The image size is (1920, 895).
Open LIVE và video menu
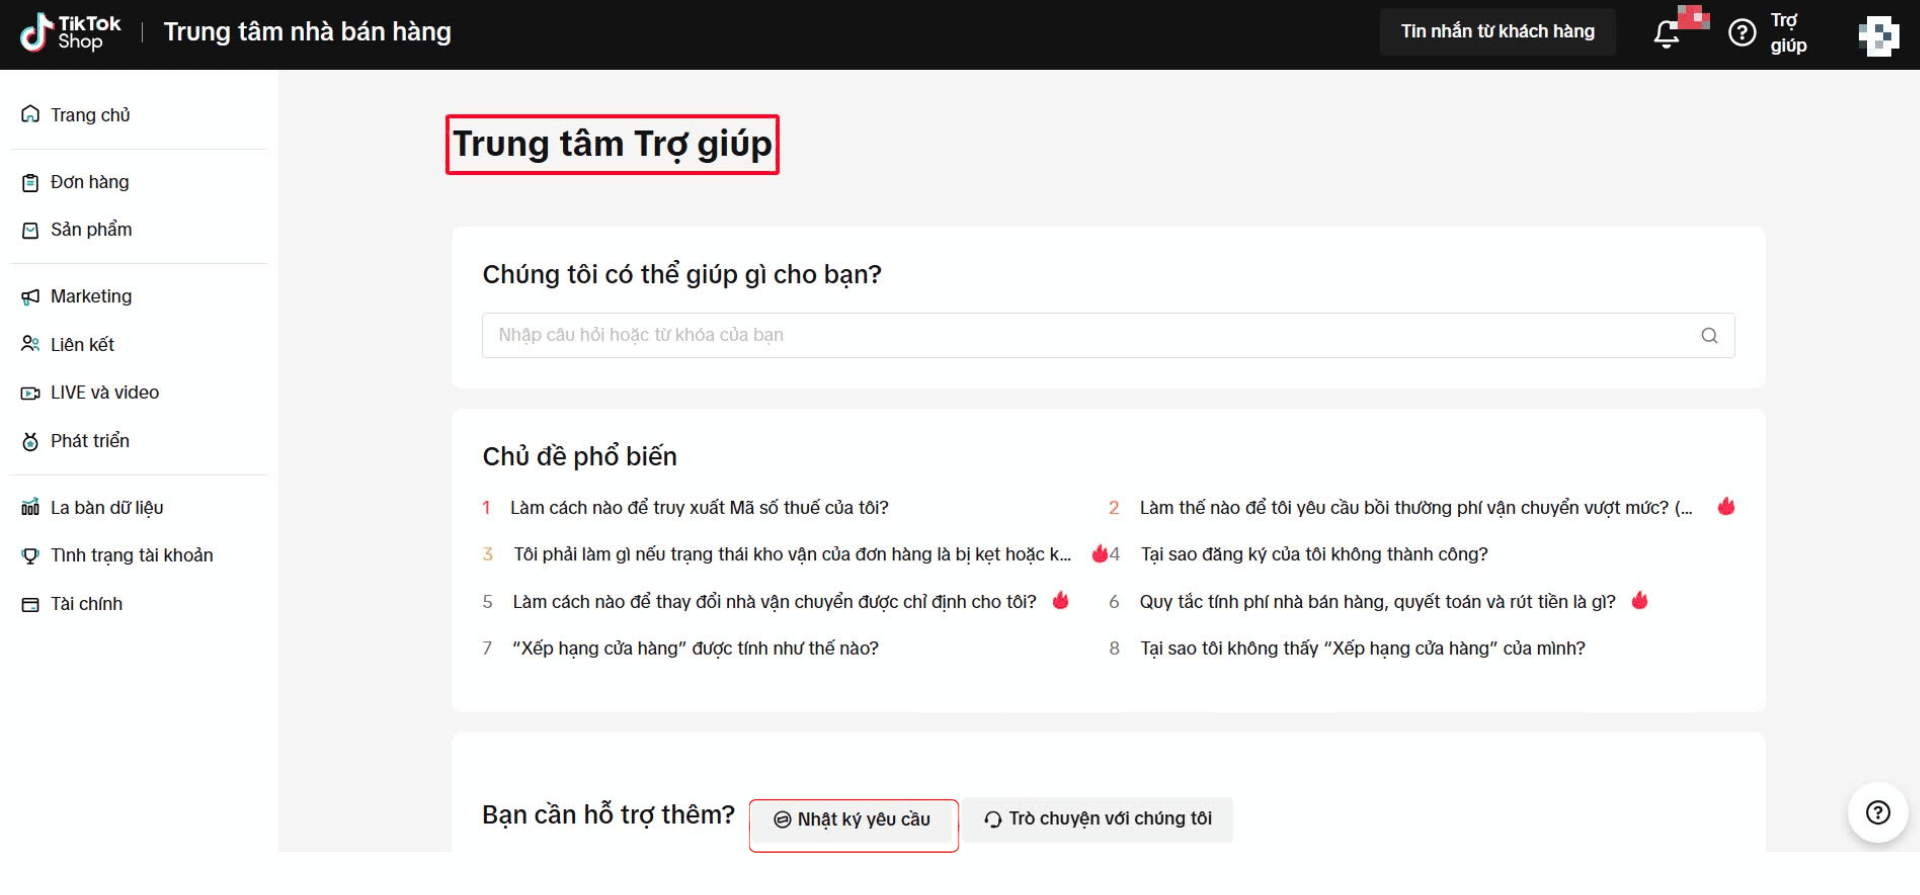[104, 393]
